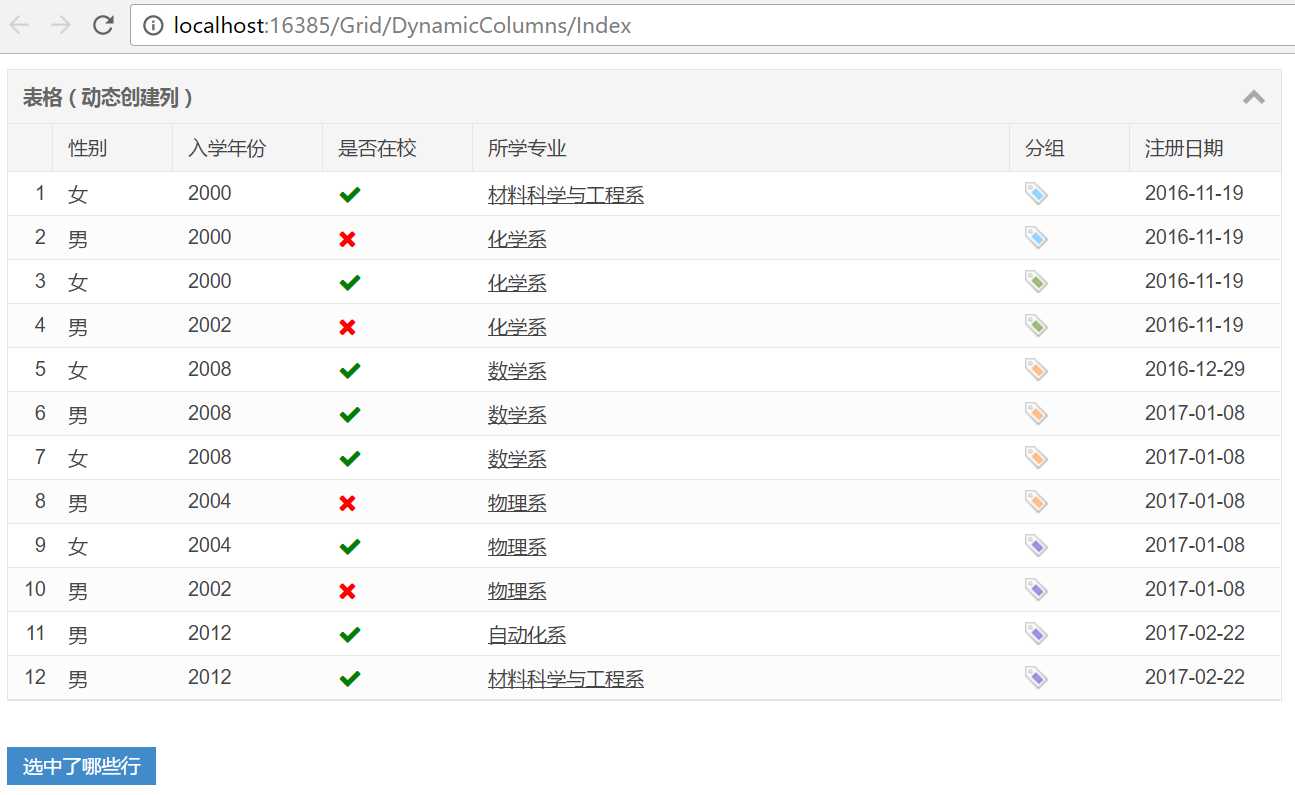Viewport: 1295px width, 795px height.
Task: Click the green checkmark in row 1
Action: tap(349, 195)
